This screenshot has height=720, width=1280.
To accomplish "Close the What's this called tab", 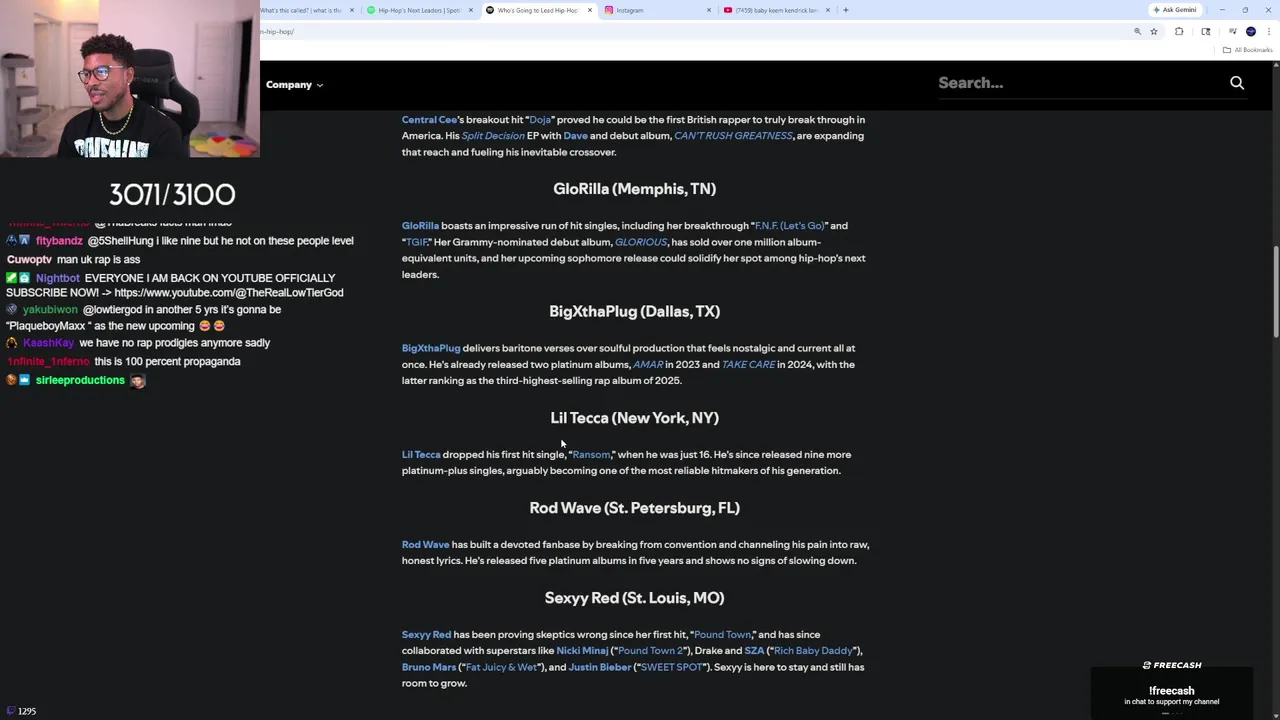I will (351, 10).
